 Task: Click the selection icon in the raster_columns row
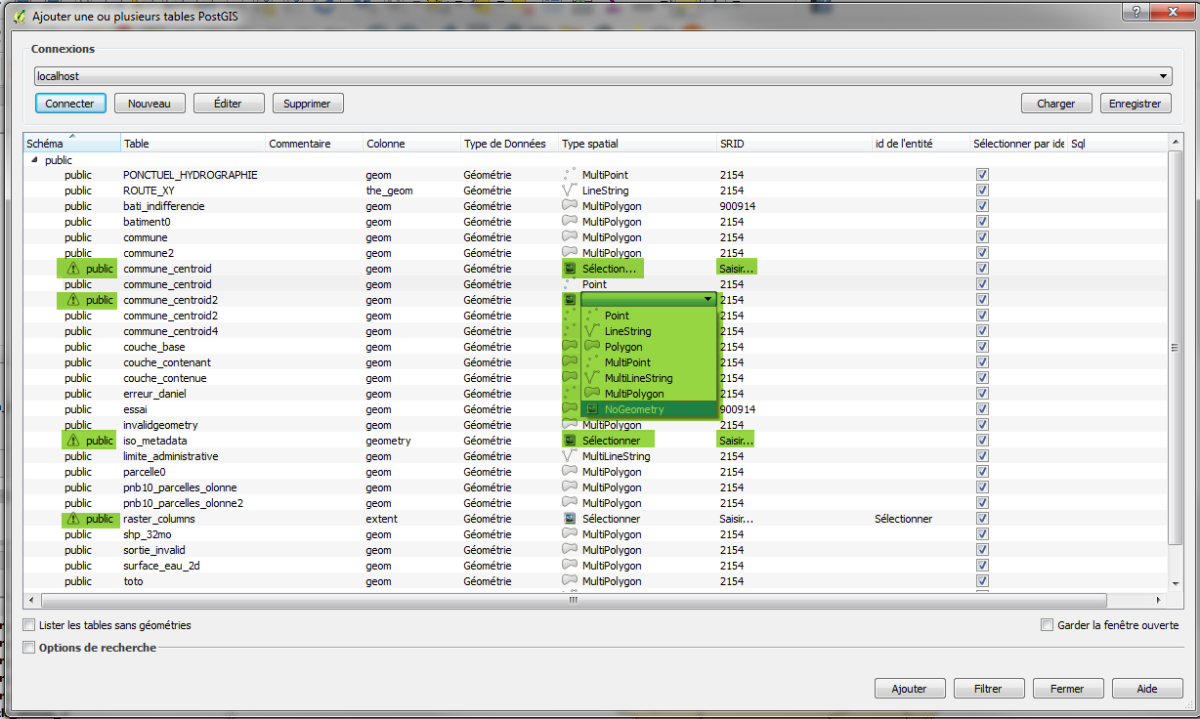[570, 519]
